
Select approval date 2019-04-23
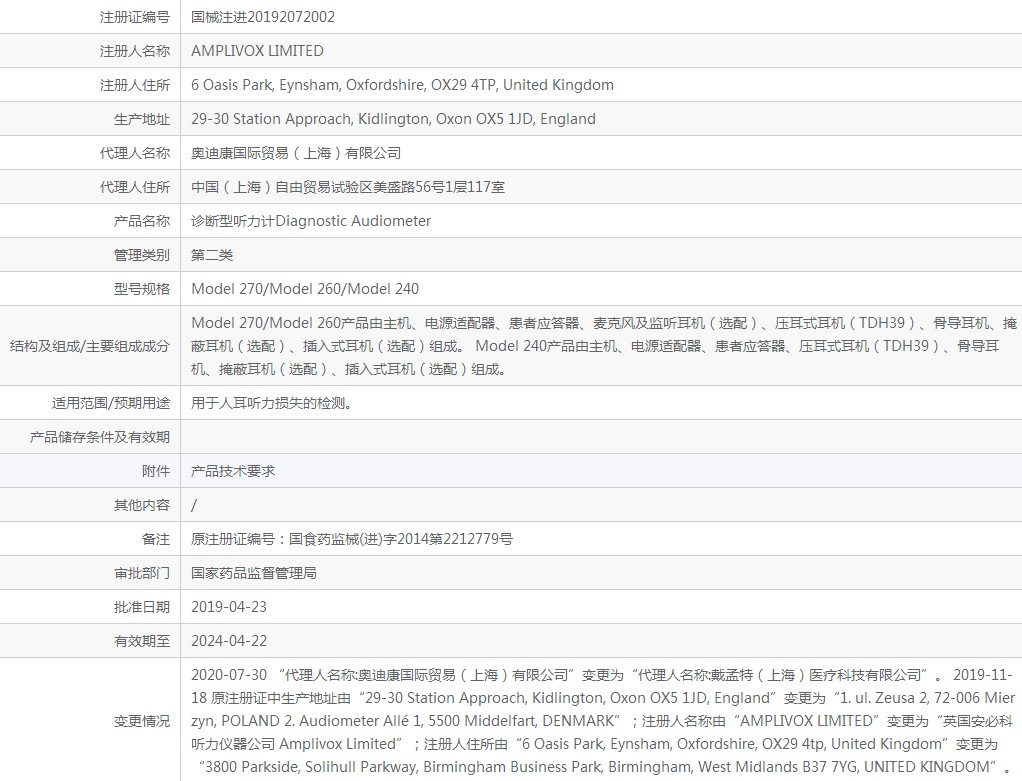point(229,607)
